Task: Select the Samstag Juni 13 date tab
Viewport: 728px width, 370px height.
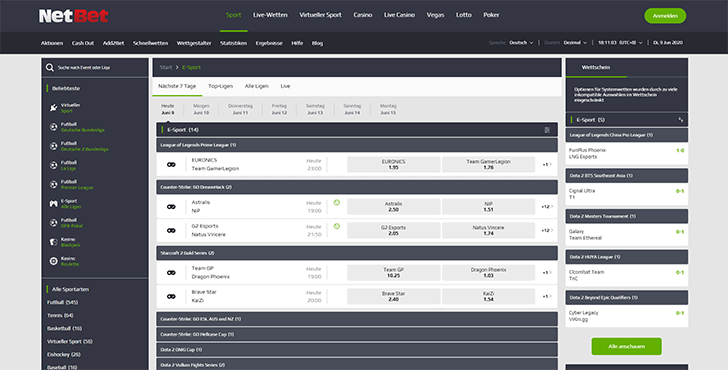Action: [315, 109]
